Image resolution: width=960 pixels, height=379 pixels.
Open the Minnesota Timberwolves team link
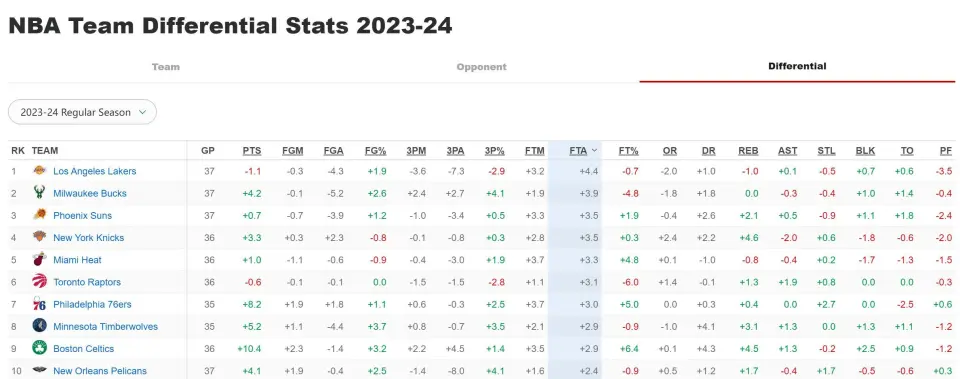point(105,326)
